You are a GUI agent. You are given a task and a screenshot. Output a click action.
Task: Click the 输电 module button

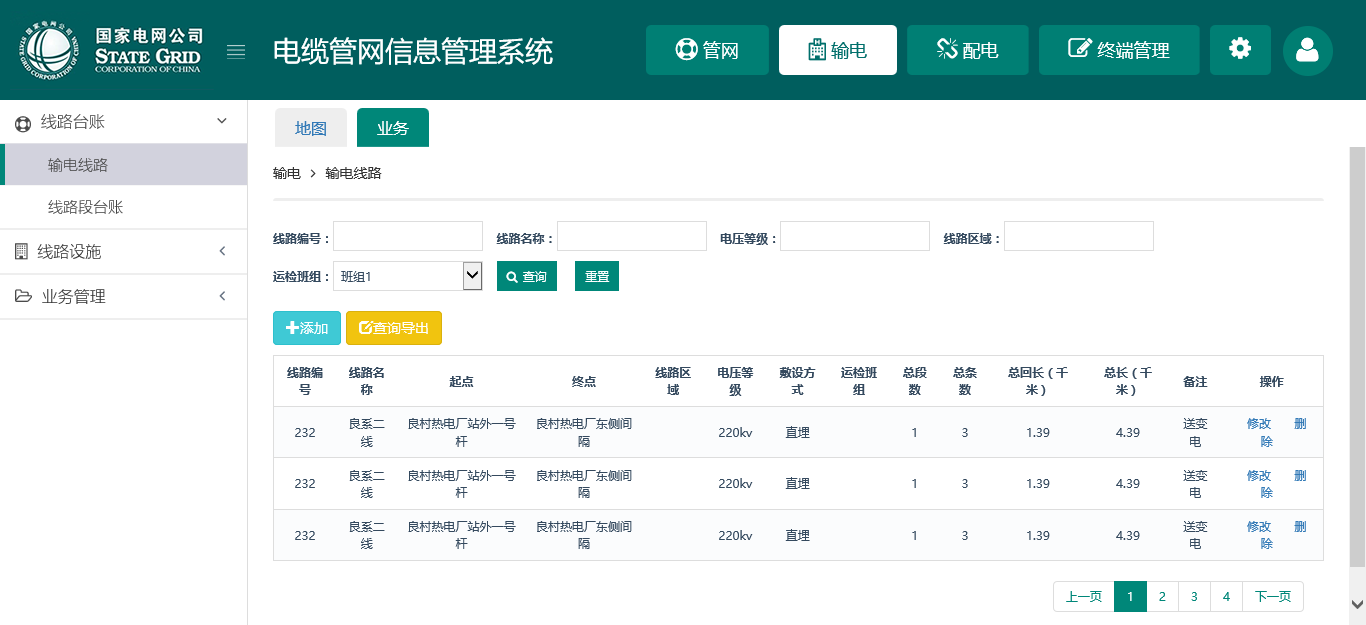pos(837,50)
